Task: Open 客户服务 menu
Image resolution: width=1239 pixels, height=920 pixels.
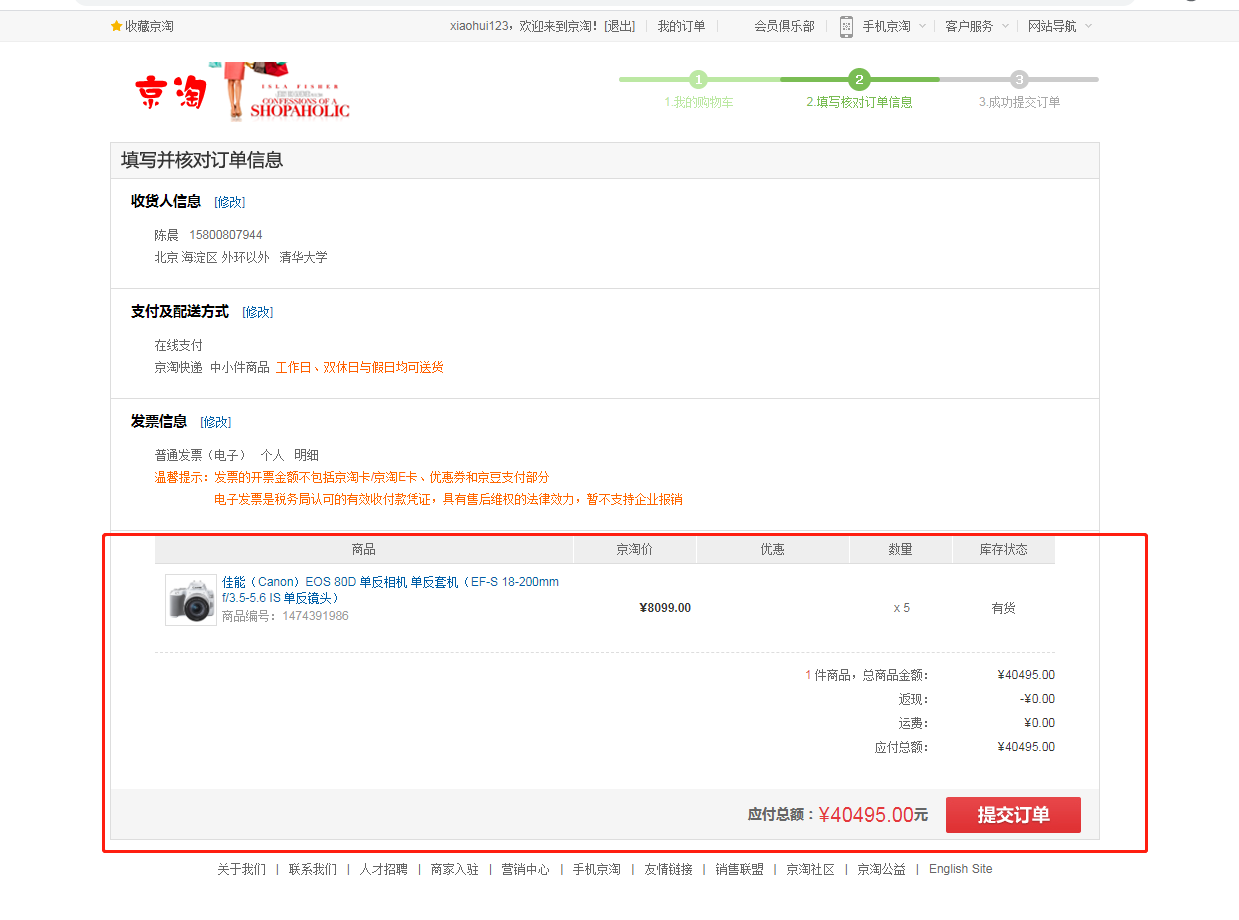Action: pyautogui.click(x=969, y=26)
